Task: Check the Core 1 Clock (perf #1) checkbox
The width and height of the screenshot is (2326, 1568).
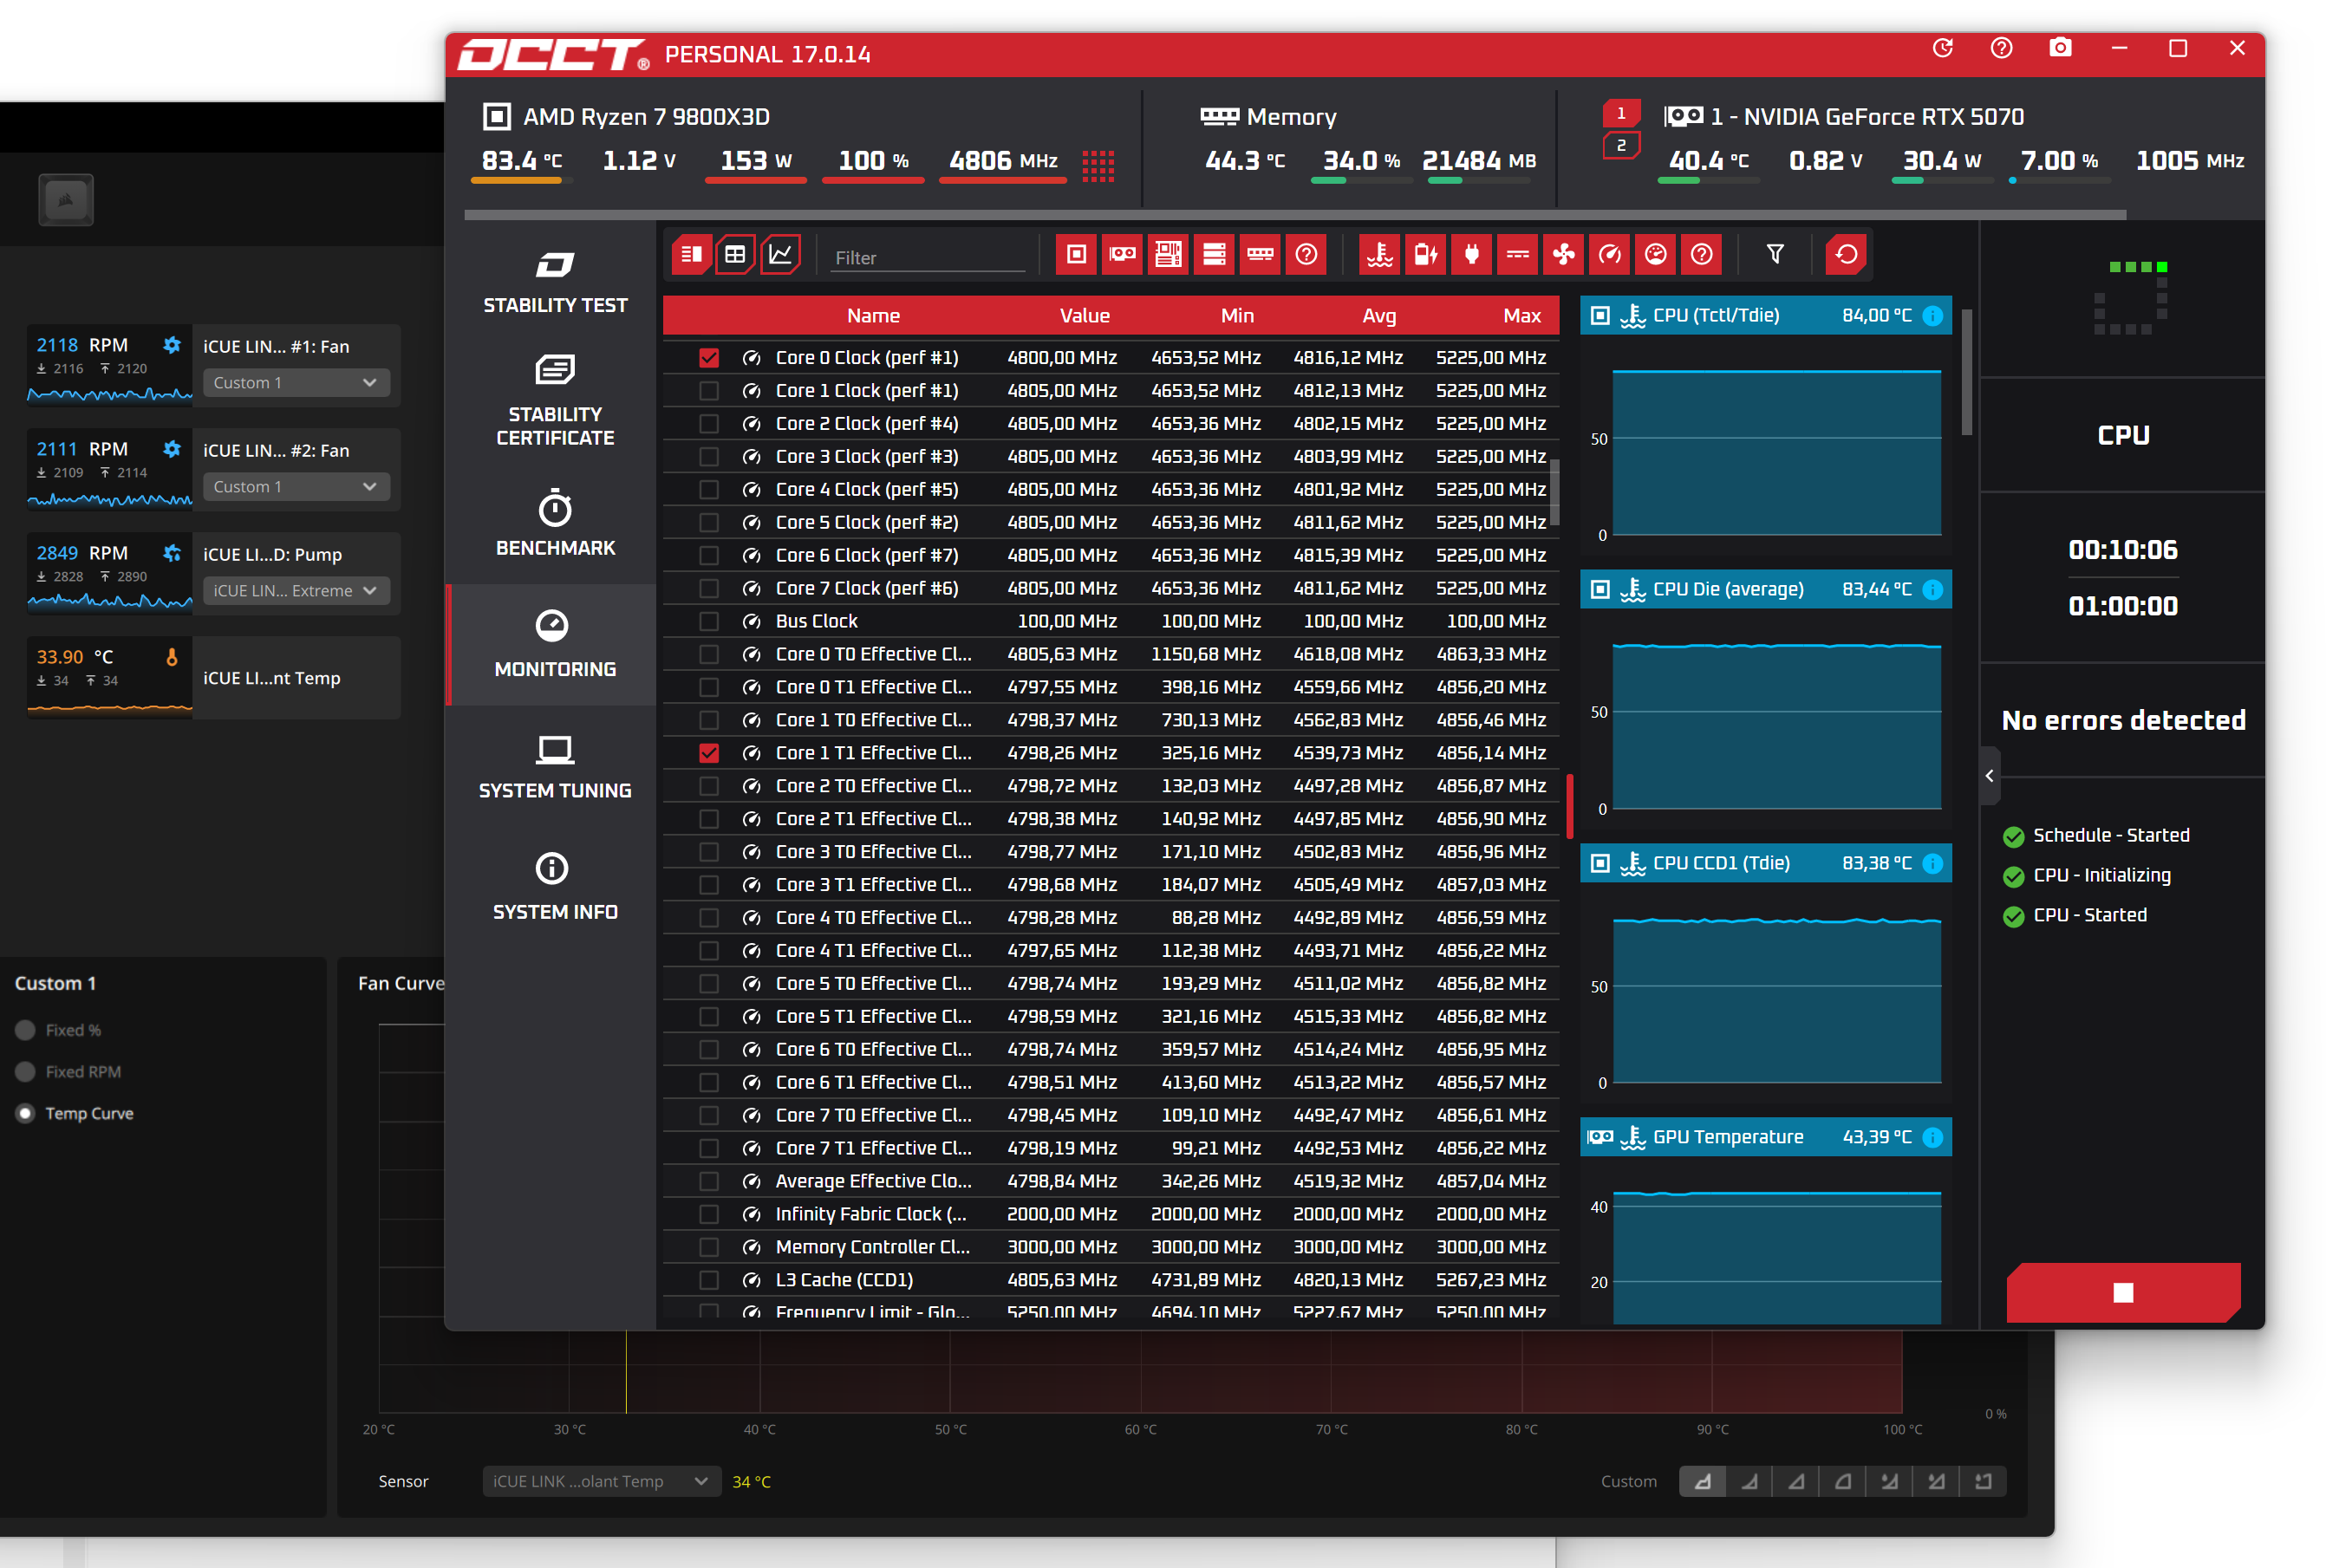Action: click(x=709, y=391)
